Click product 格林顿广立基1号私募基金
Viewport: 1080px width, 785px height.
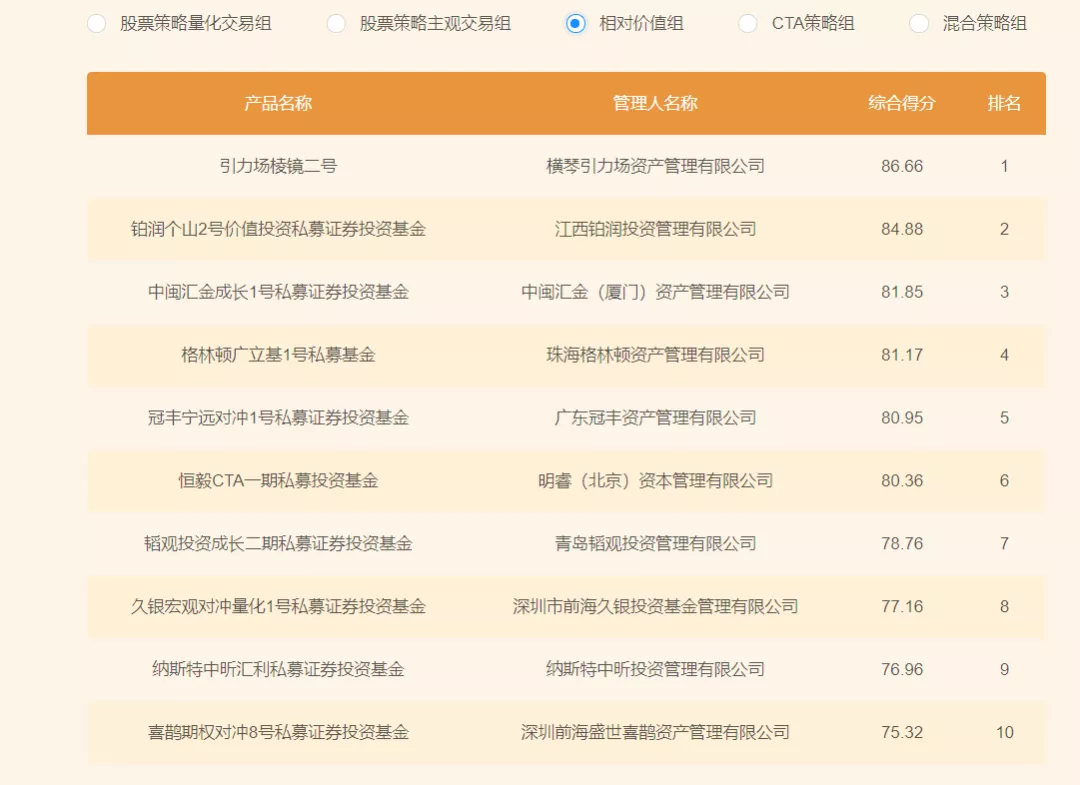(278, 355)
